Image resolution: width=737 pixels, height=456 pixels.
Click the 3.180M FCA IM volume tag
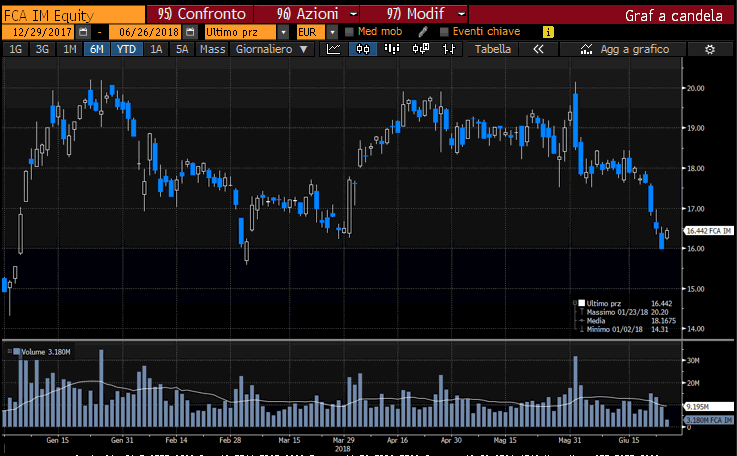click(708, 420)
